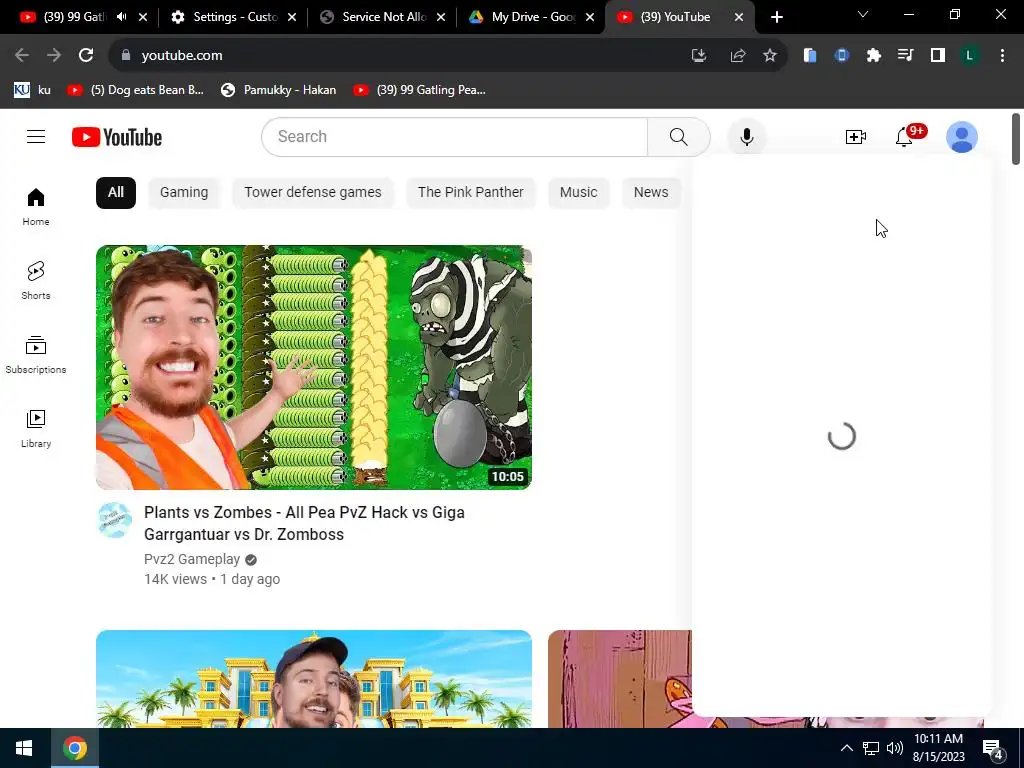Open the ku bookmark
The width and height of the screenshot is (1024, 768).
coord(33,90)
